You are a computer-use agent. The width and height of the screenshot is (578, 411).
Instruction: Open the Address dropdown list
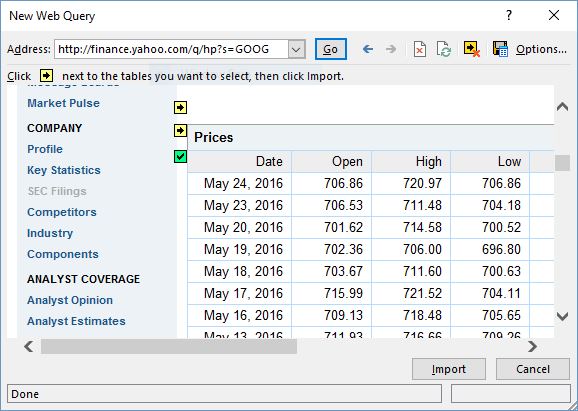tap(296, 49)
